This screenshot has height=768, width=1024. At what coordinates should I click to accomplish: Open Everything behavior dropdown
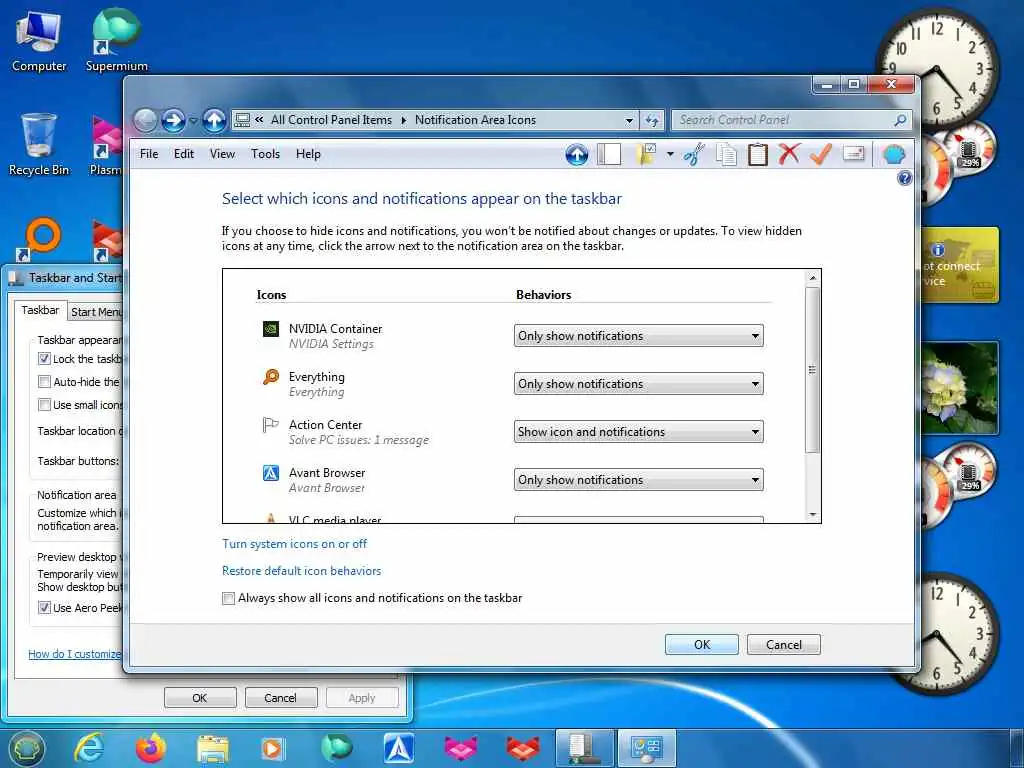tap(639, 384)
